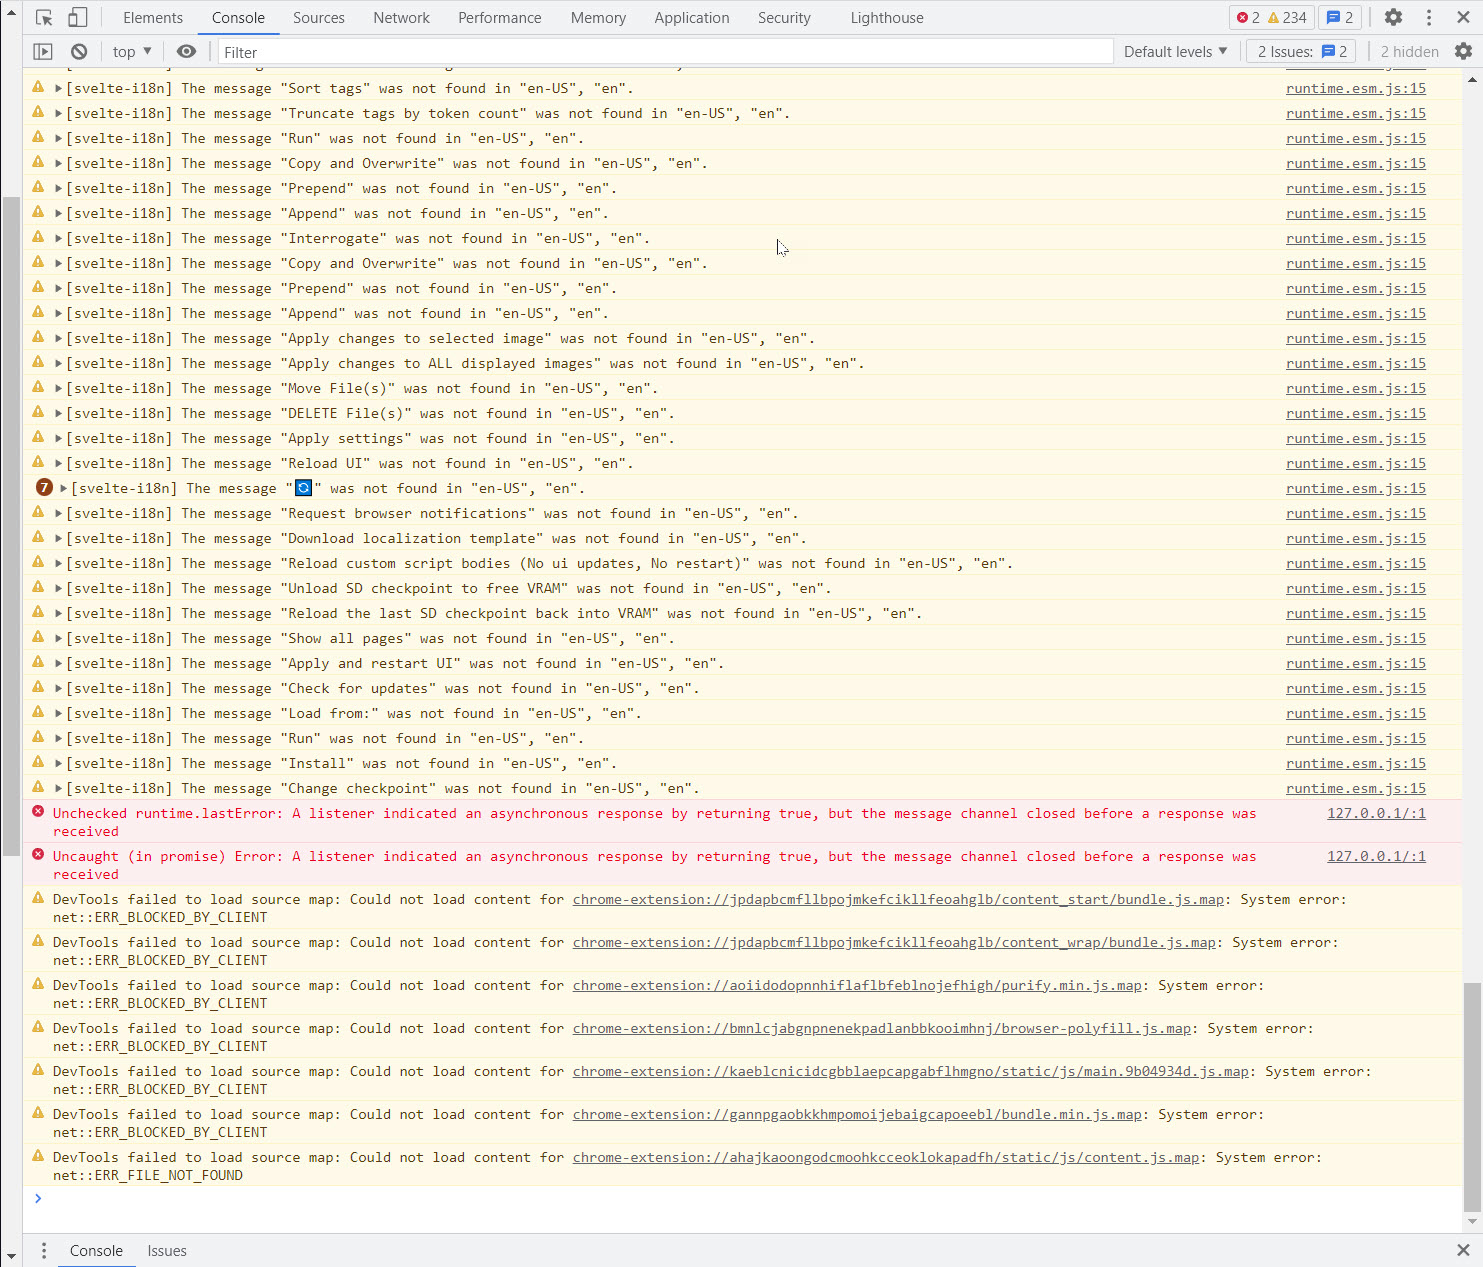Open DevTools settings gear
This screenshot has width=1483, height=1267.
1393,17
